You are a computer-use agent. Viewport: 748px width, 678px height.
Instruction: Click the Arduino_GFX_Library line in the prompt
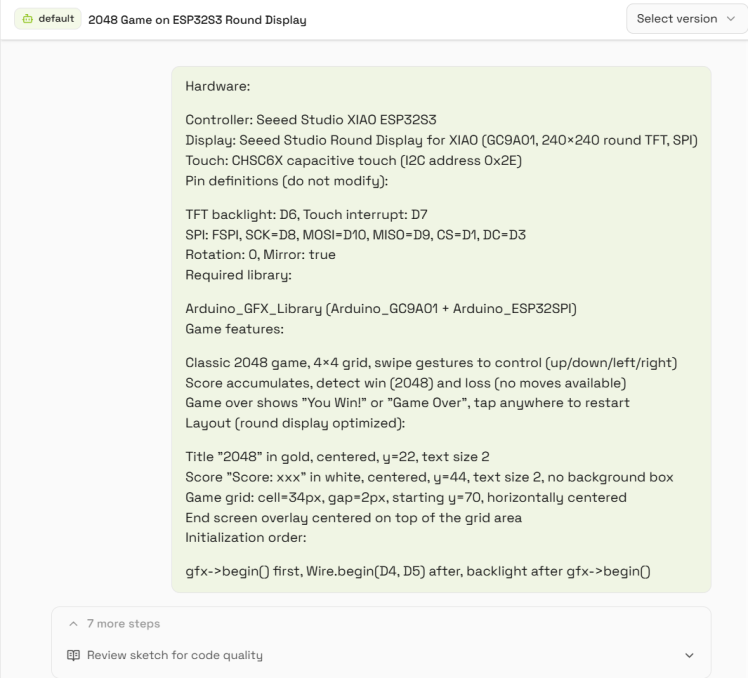[381, 309]
